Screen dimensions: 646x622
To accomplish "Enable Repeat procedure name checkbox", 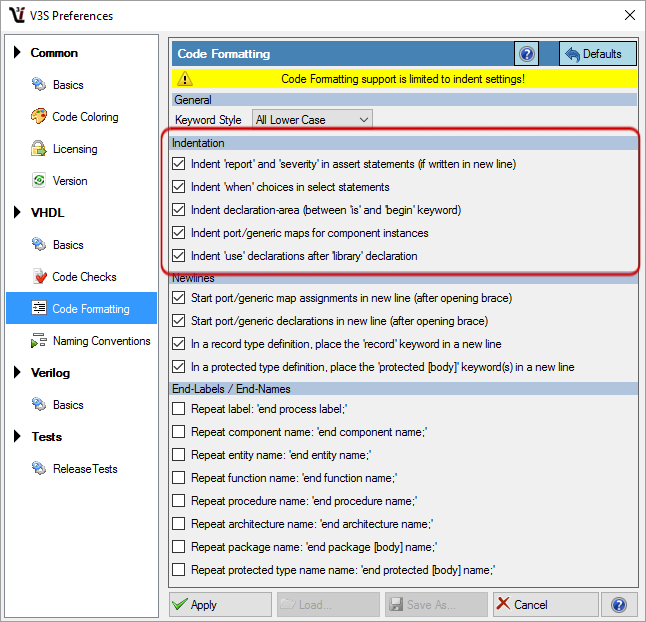I will click(178, 501).
